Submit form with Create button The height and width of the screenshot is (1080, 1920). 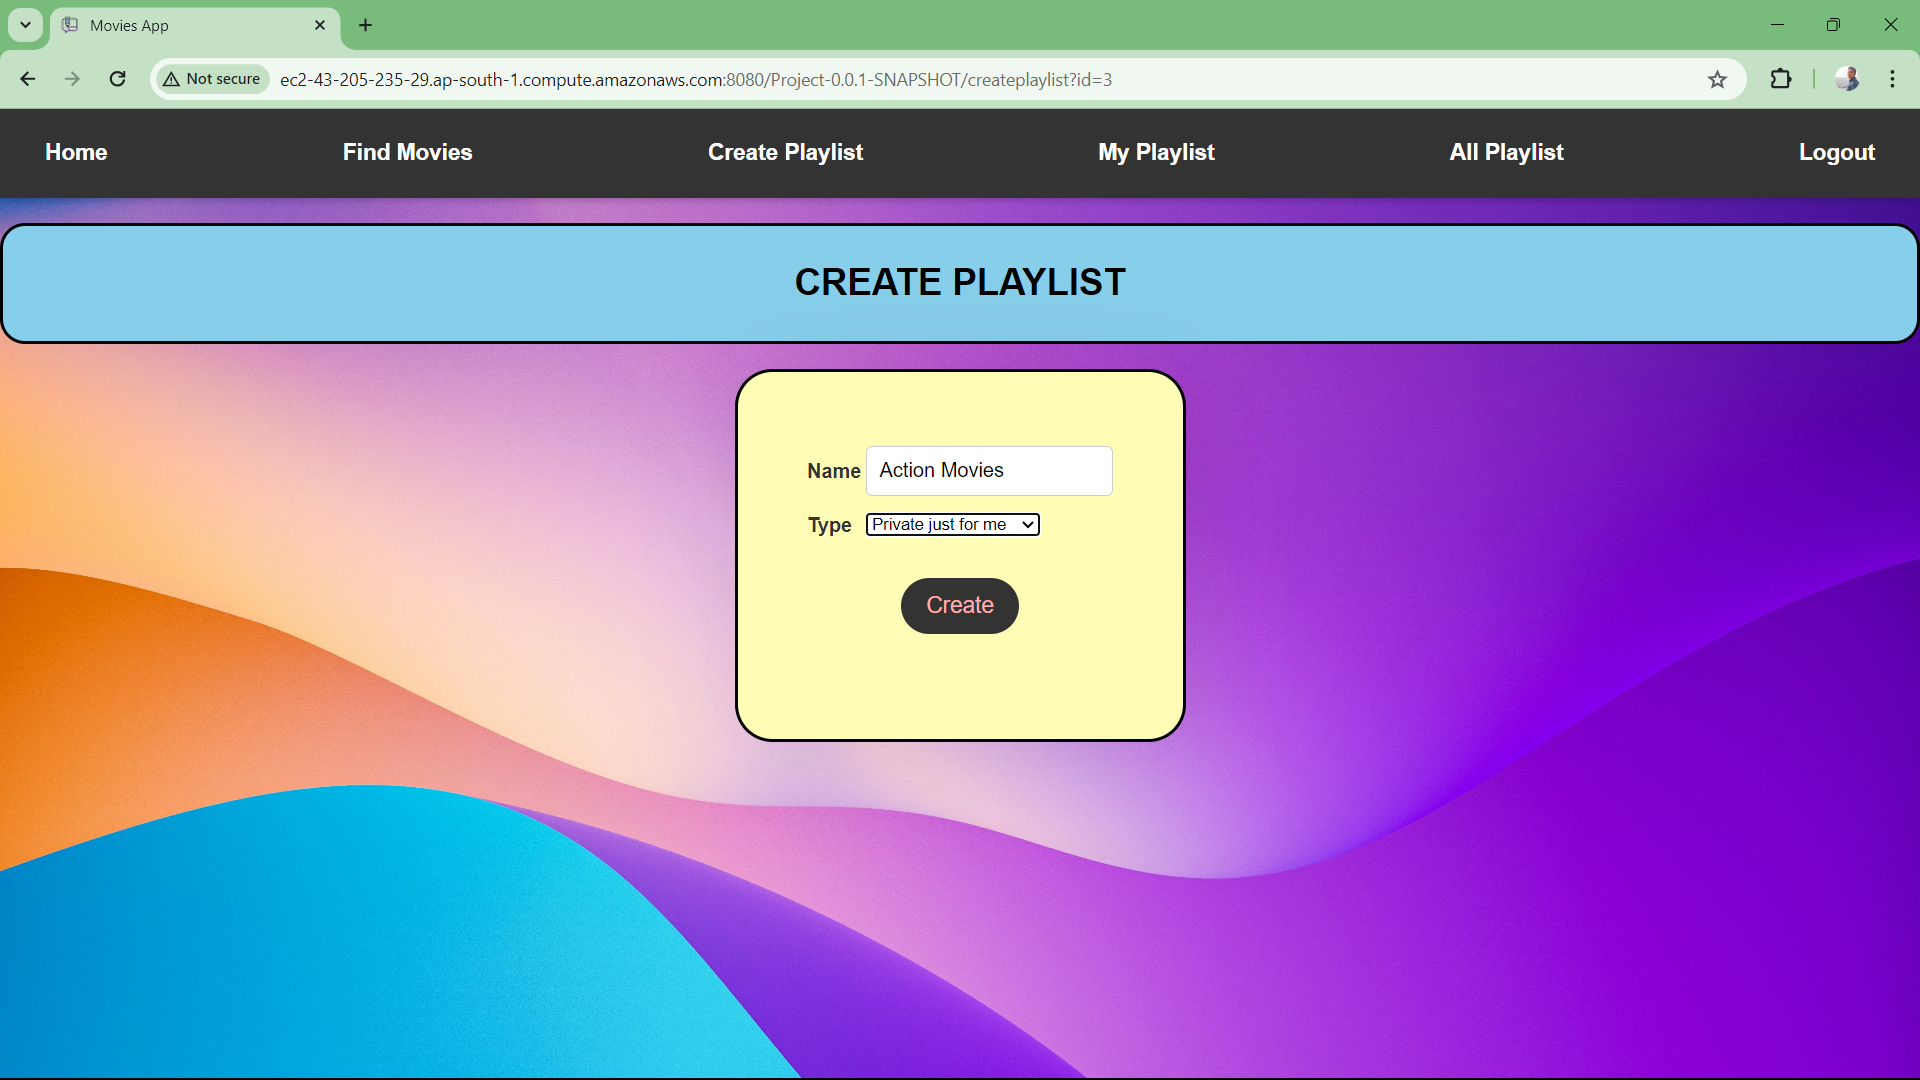tap(960, 605)
